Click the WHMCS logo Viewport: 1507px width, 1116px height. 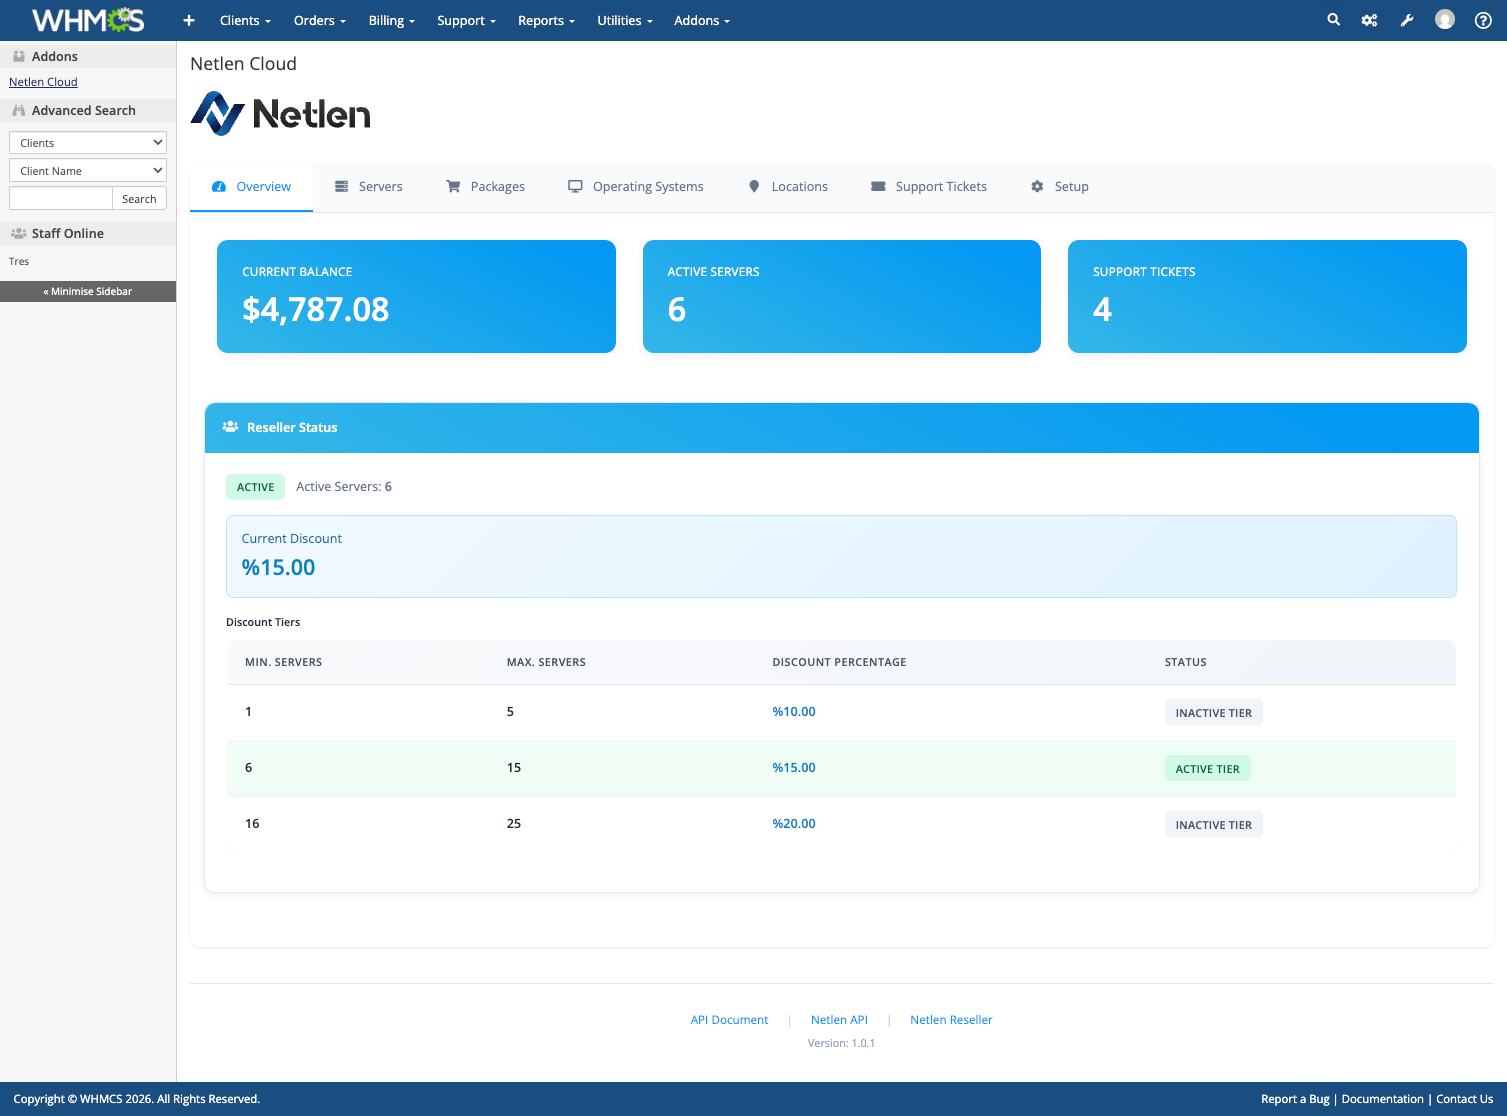(x=88, y=20)
